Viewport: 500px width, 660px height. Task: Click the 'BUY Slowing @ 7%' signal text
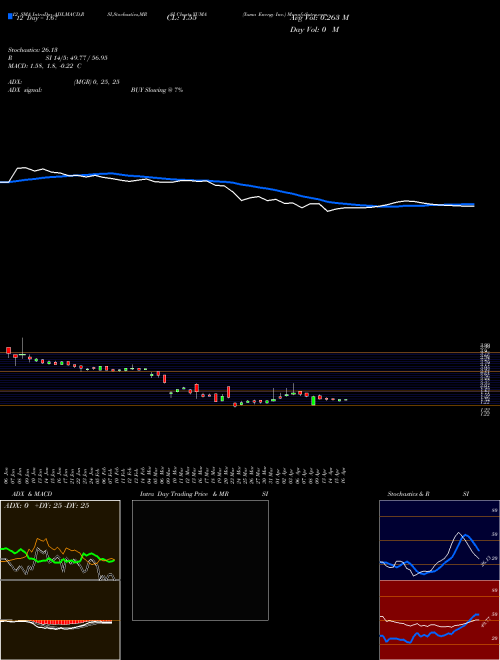coord(157,90)
